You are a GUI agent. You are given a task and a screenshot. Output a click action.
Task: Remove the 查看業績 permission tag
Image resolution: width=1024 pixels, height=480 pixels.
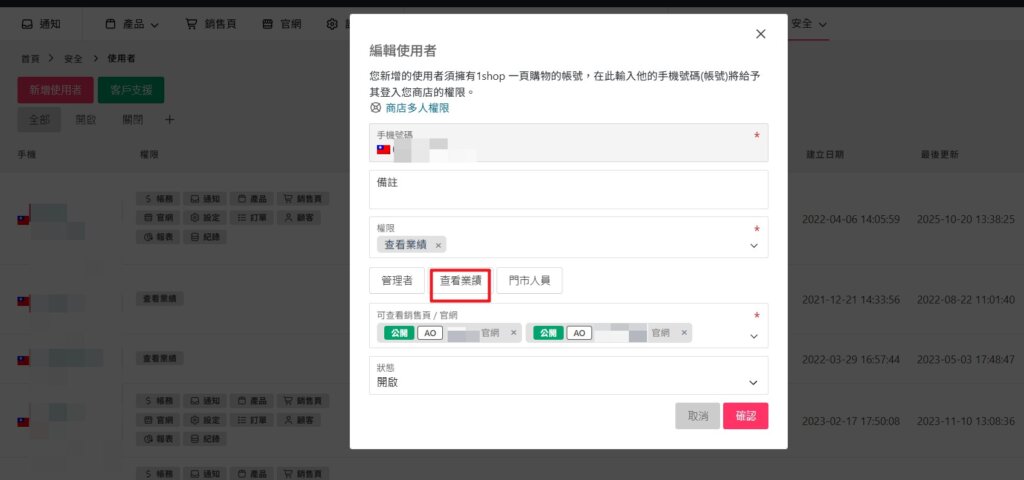[x=438, y=245]
